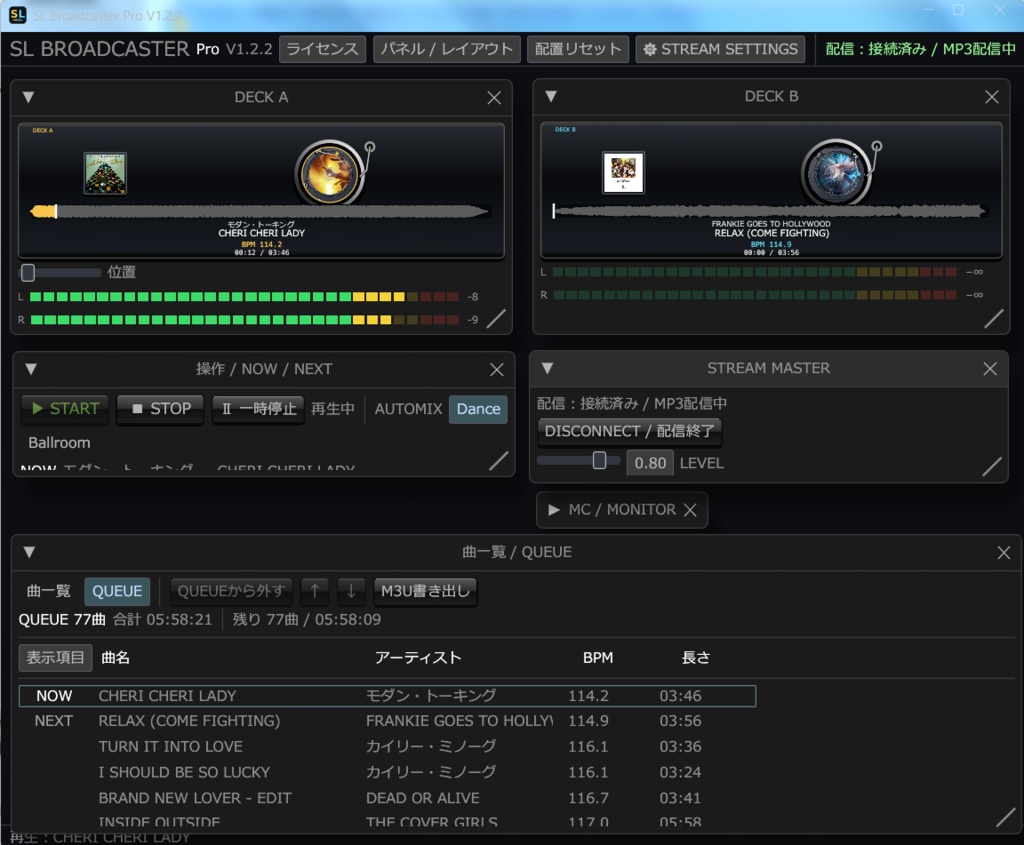
Task: Click the NOW / NEXT panel resize grip
Action: click(498, 461)
